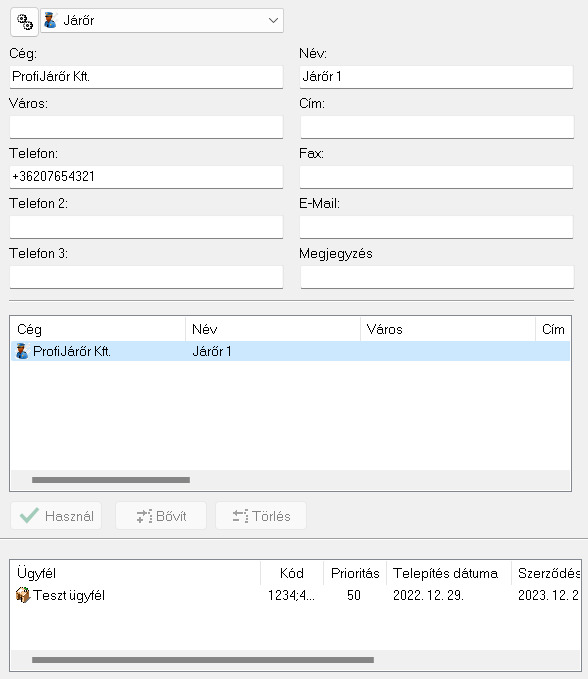
Task: Click the client list horizontal scrollbar
Action: [203, 660]
